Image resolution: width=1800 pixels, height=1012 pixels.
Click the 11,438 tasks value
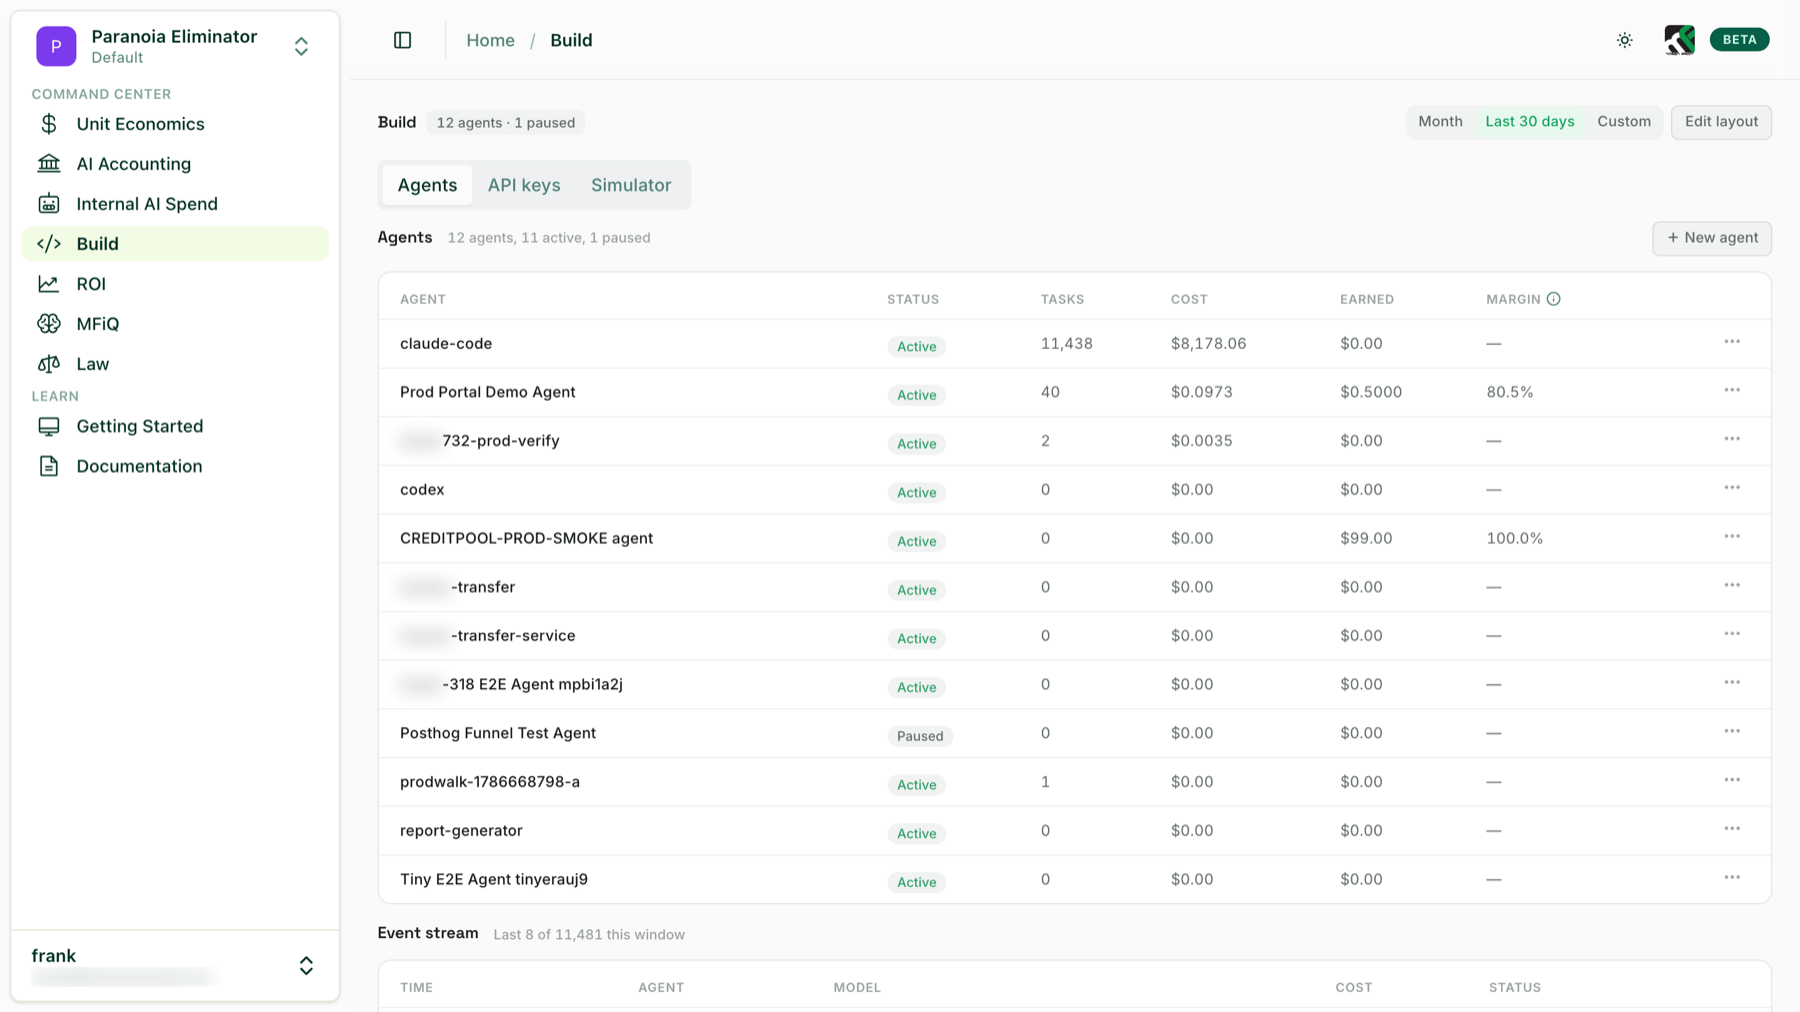1067,343
